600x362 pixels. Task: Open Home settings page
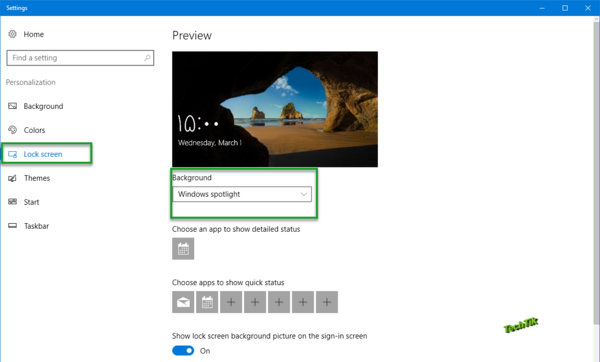pos(34,34)
